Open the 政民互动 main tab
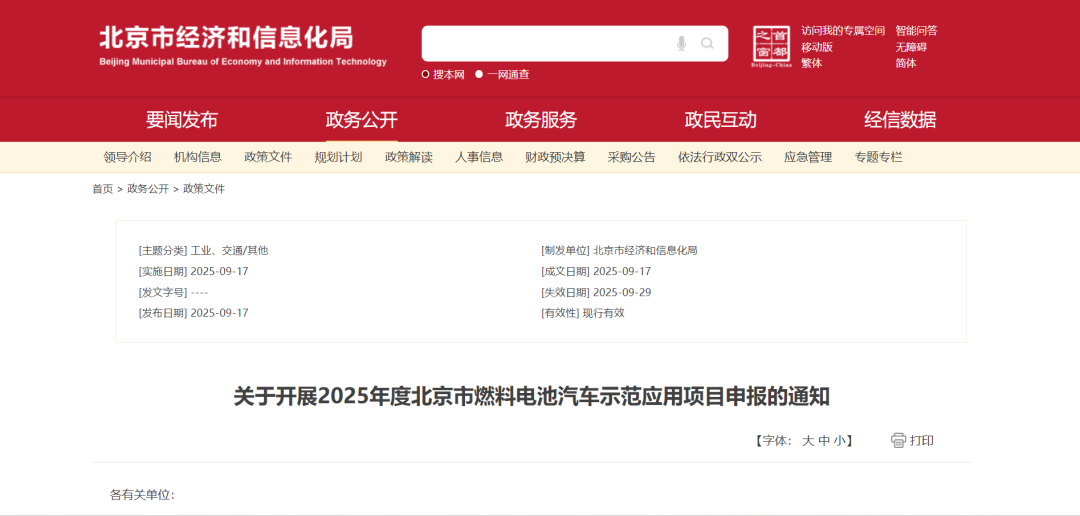This screenshot has width=1080, height=516. pyautogui.click(x=720, y=120)
